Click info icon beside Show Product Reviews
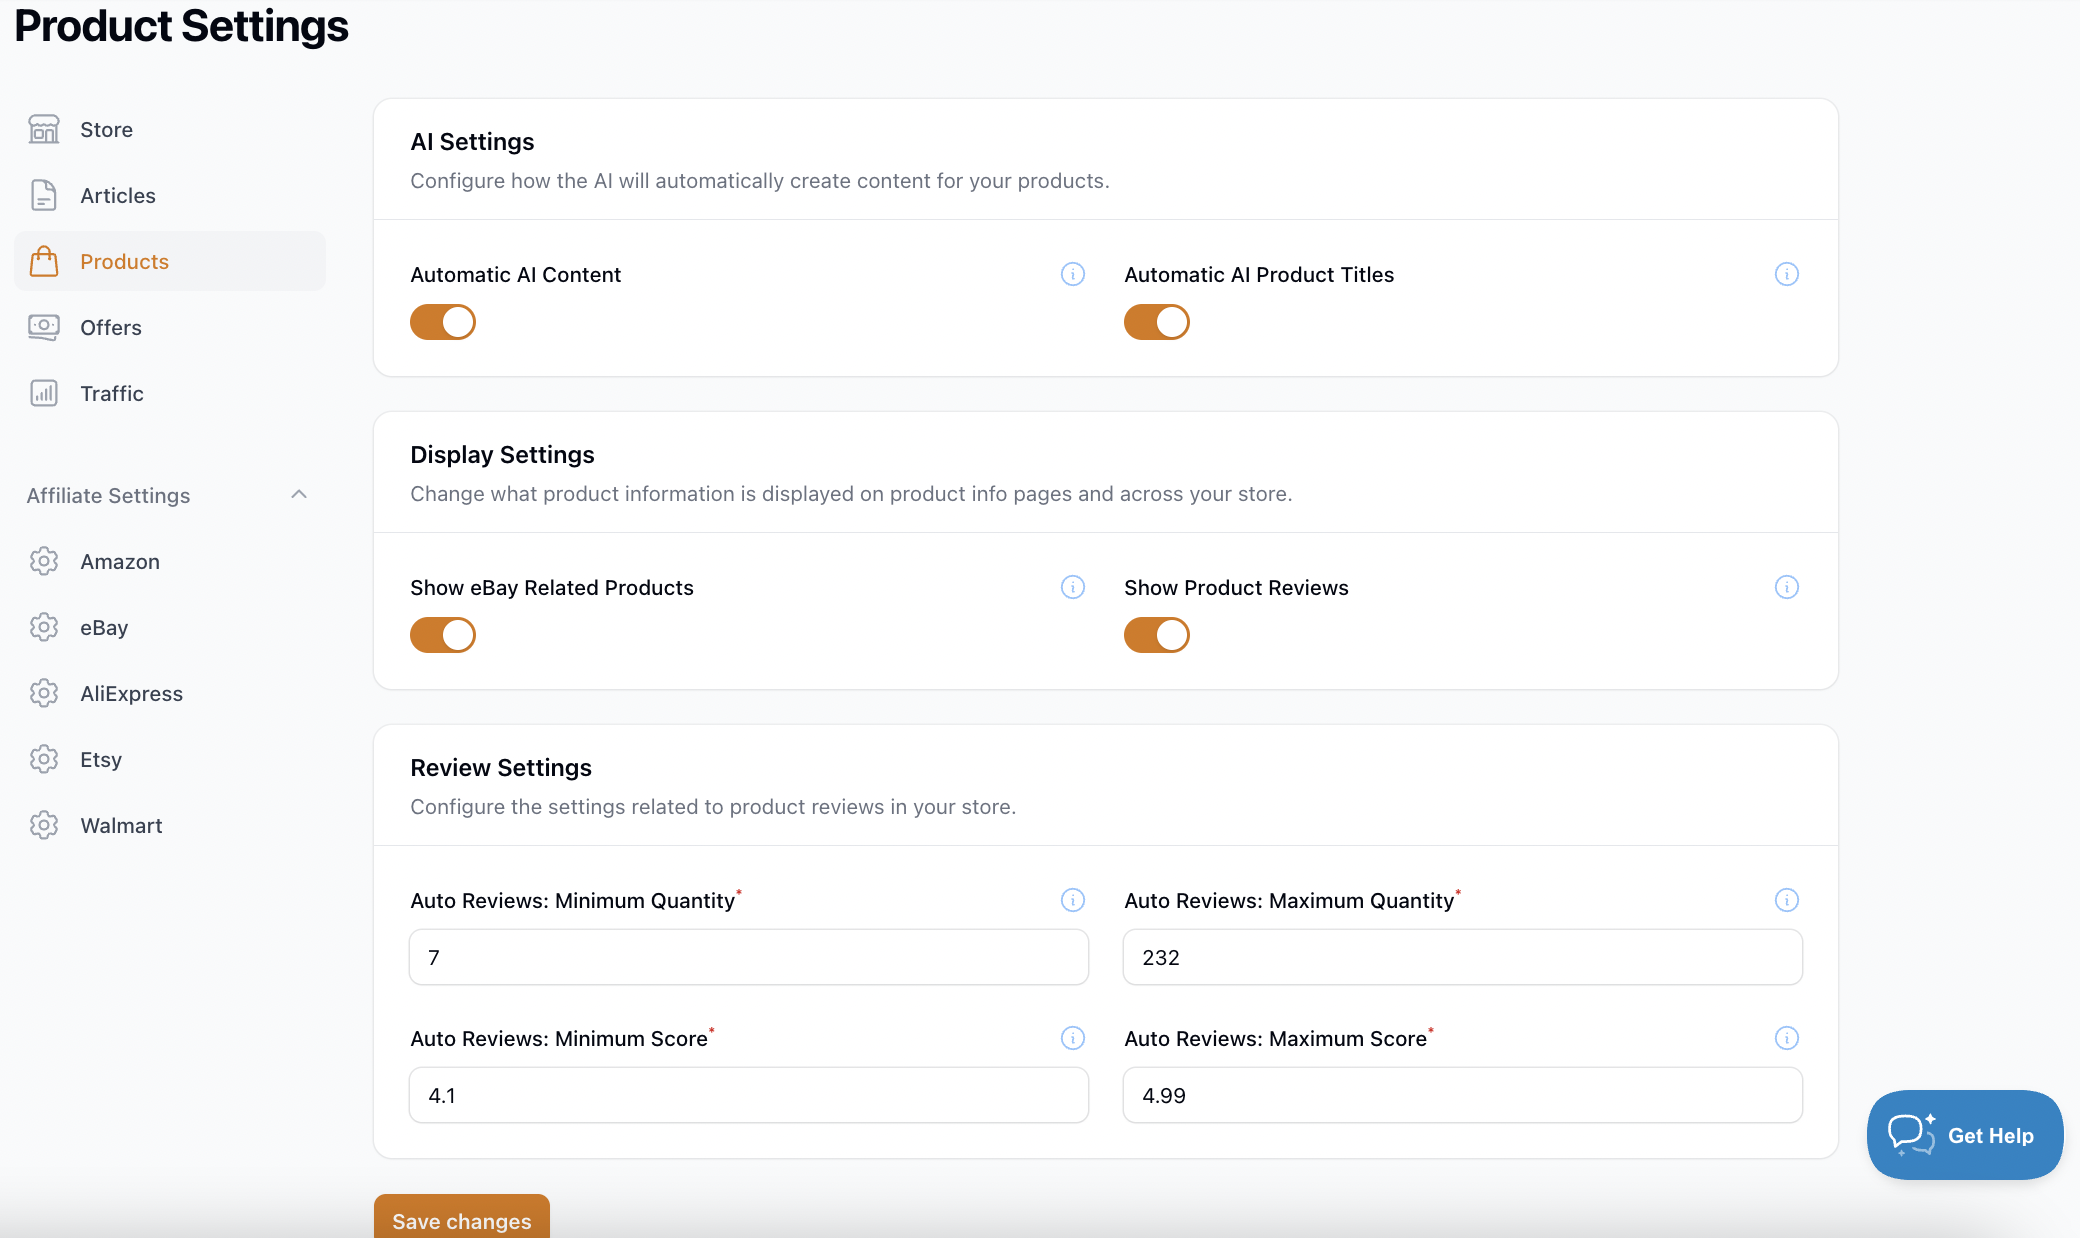This screenshot has height=1238, width=2080. click(x=1787, y=588)
